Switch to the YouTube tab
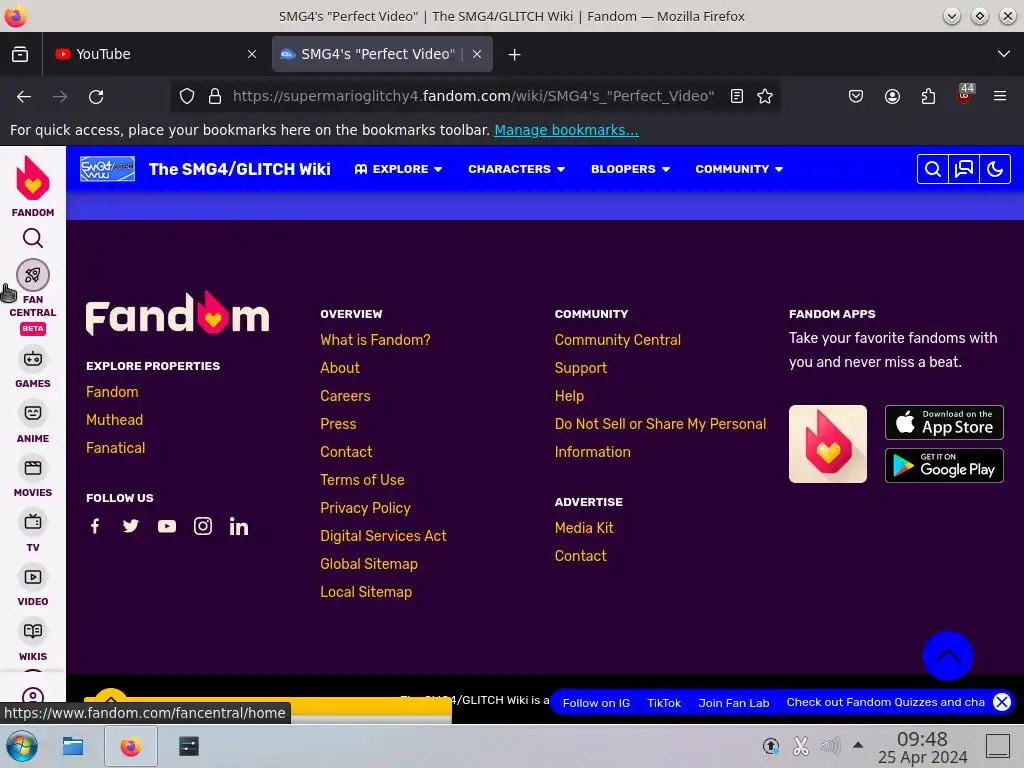This screenshot has height=768, width=1024. pos(157,54)
